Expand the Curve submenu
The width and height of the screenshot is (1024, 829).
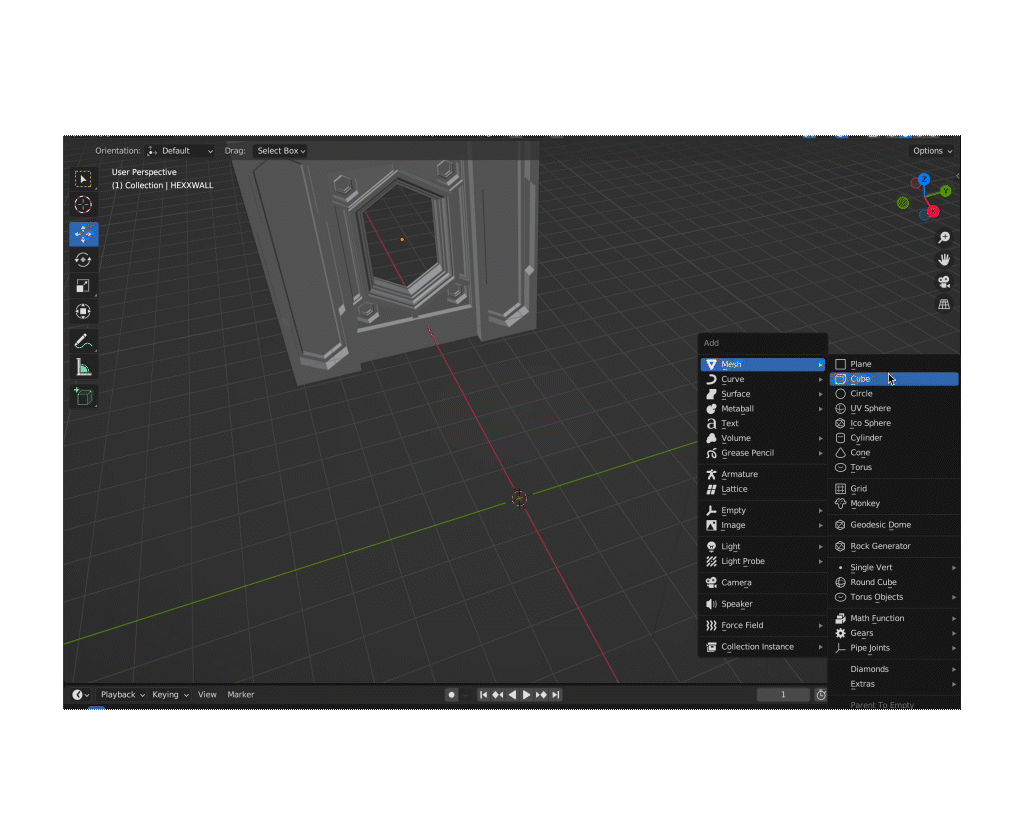tap(763, 379)
